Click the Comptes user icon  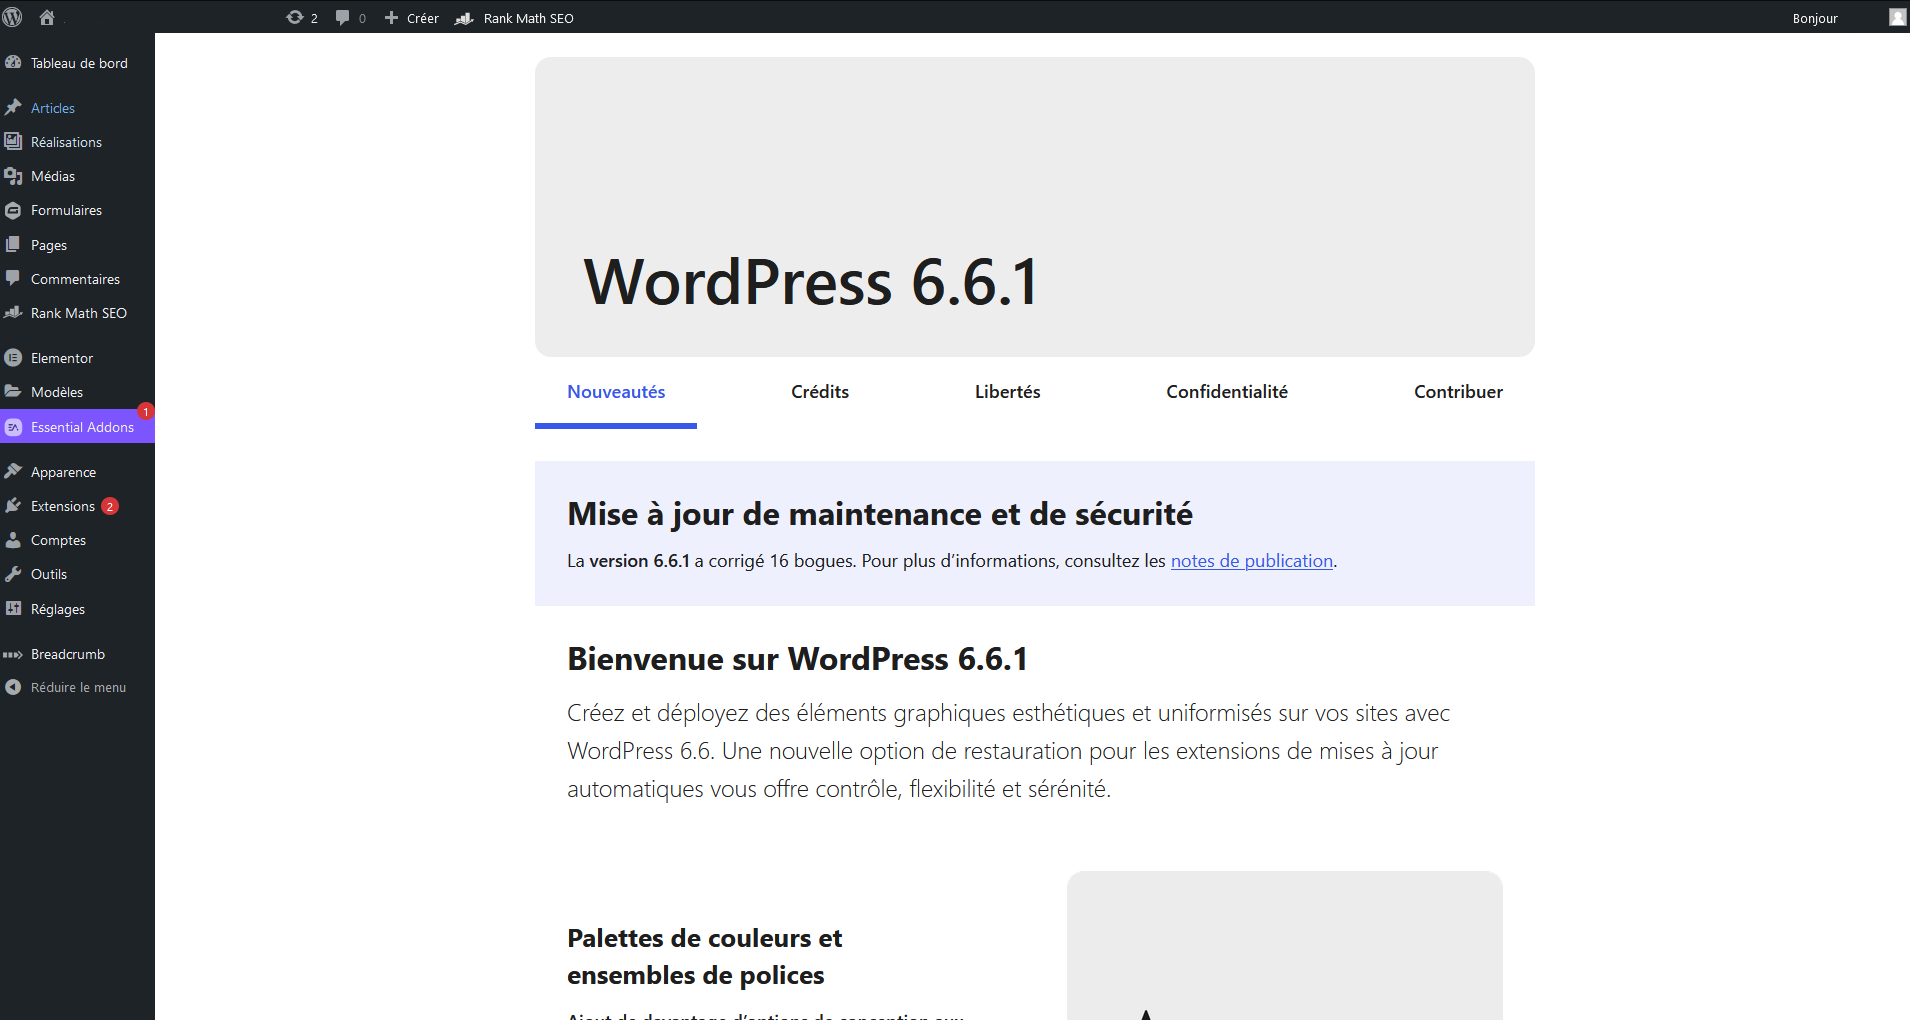[13, 539]
